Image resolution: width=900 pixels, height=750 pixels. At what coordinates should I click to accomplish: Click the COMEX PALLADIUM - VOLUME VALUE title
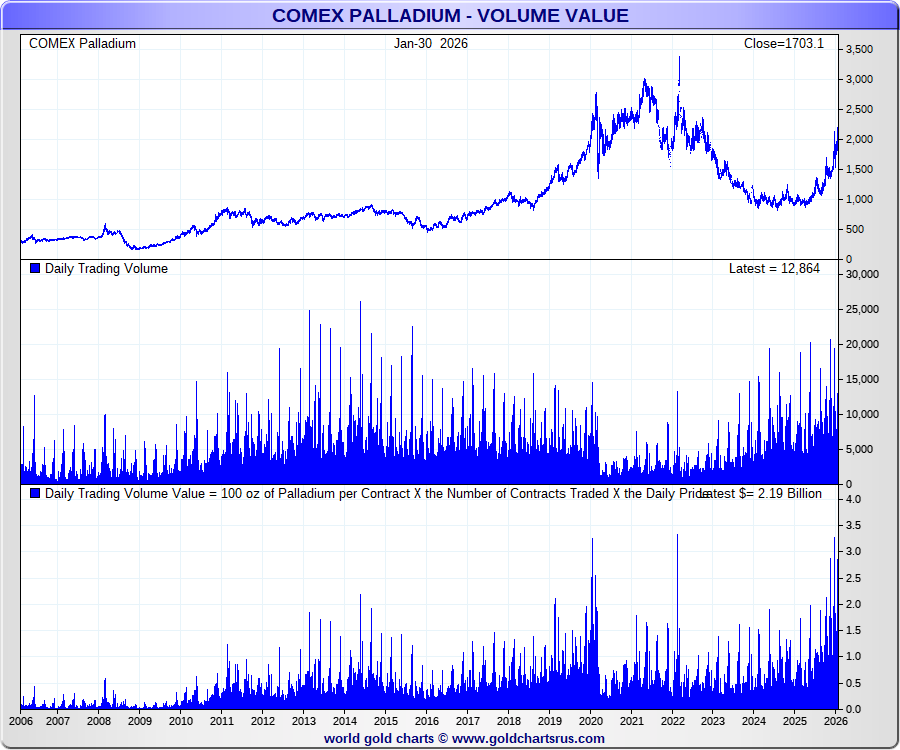coord(450,15)
